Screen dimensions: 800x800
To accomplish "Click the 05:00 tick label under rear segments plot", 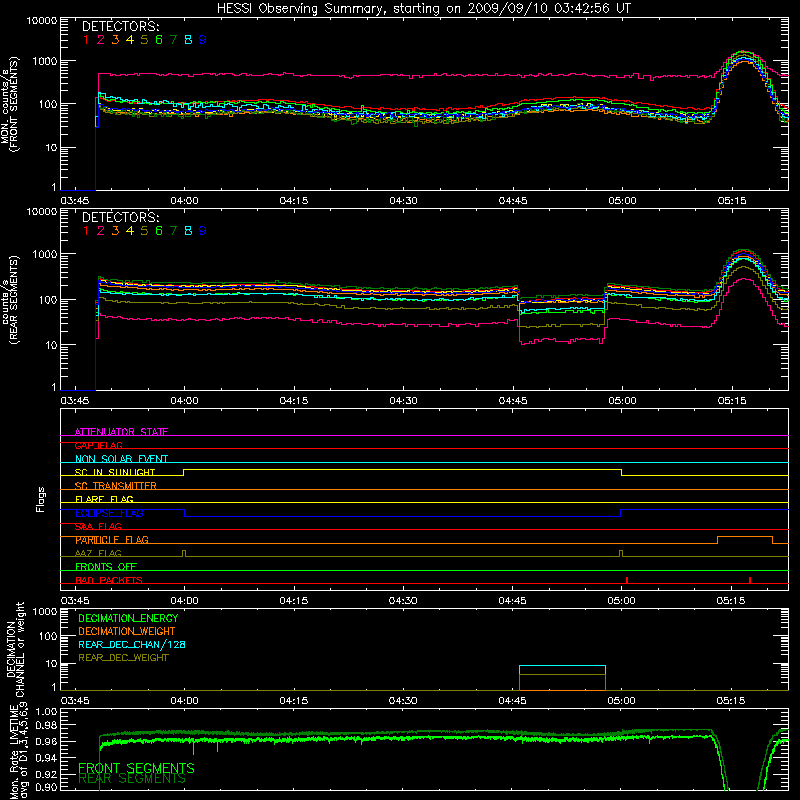I will point(622,401).
